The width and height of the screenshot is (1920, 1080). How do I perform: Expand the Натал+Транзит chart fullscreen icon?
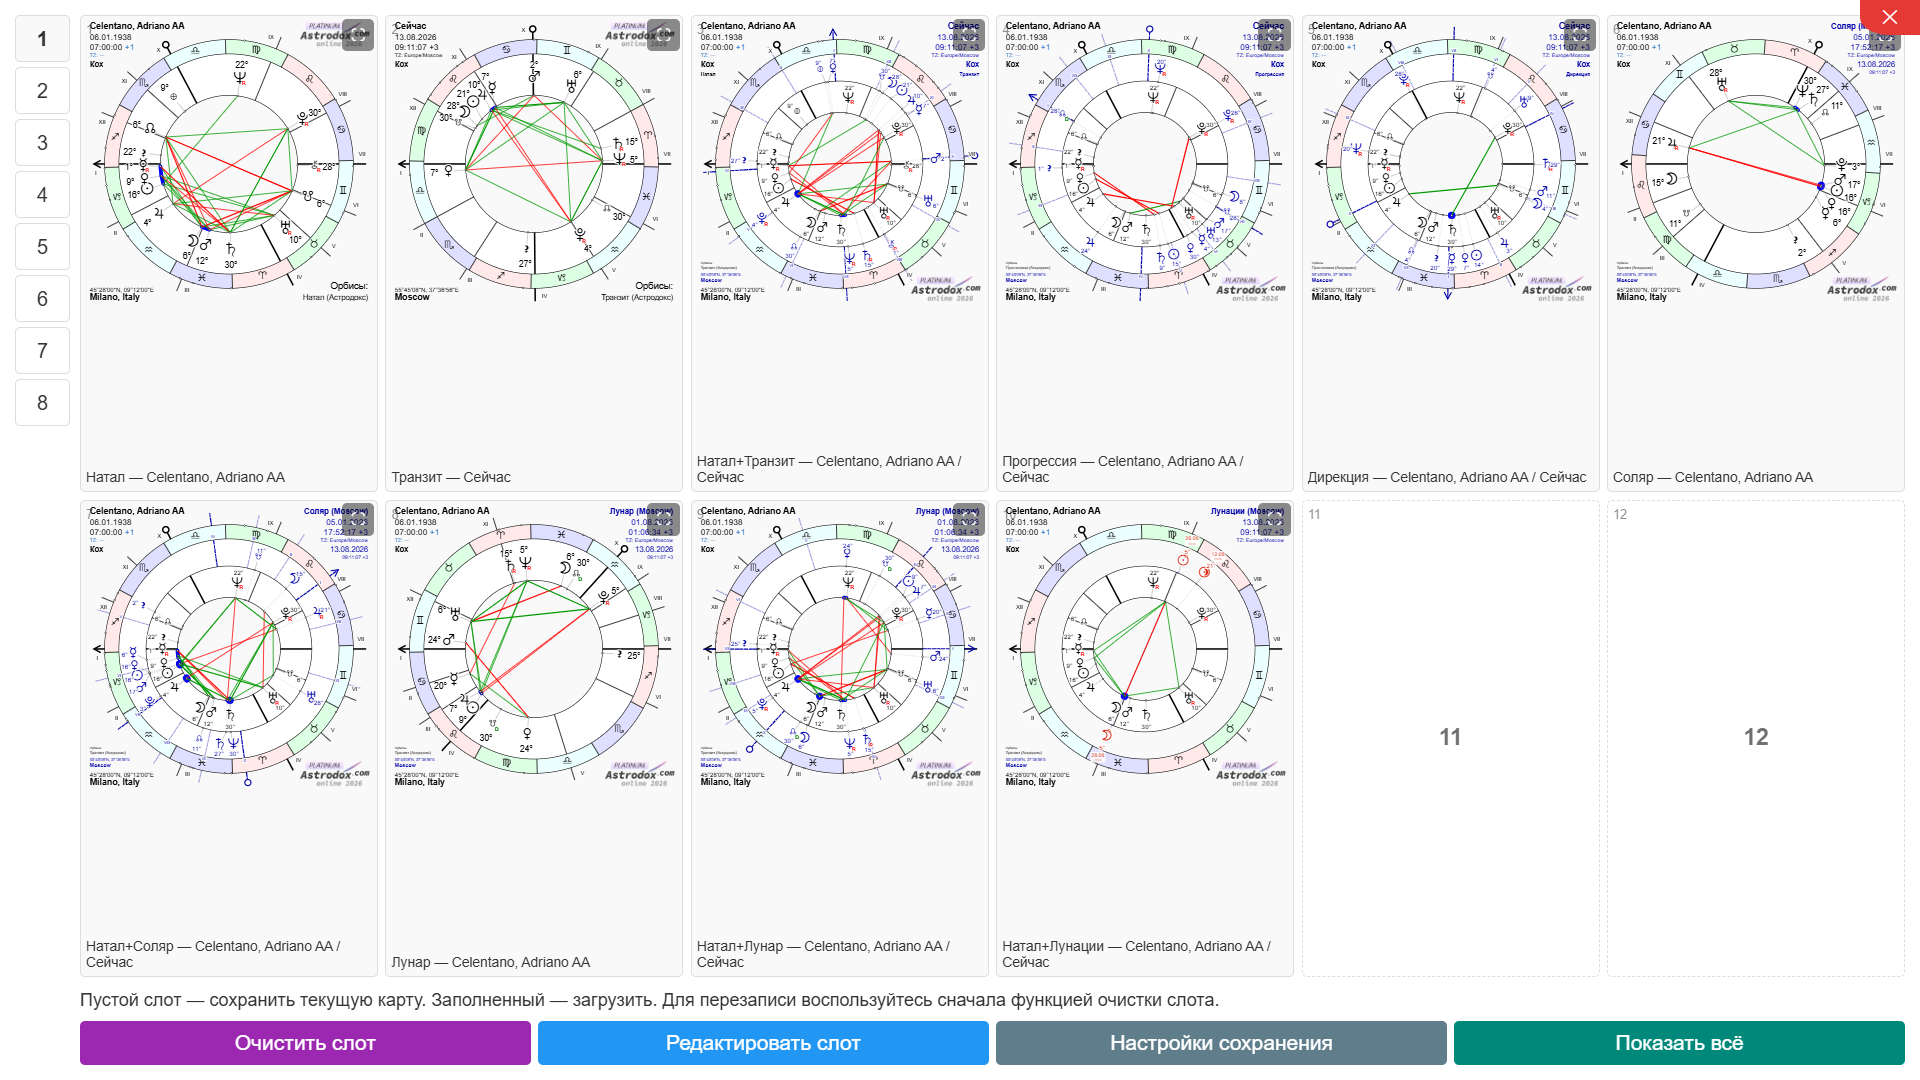tap(969, 35)
